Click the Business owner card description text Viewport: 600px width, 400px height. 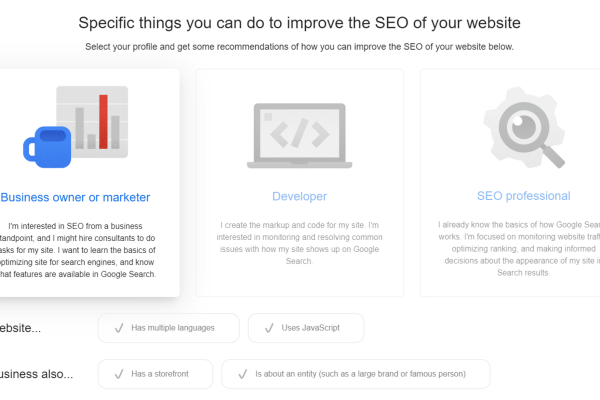coord(78,250)
